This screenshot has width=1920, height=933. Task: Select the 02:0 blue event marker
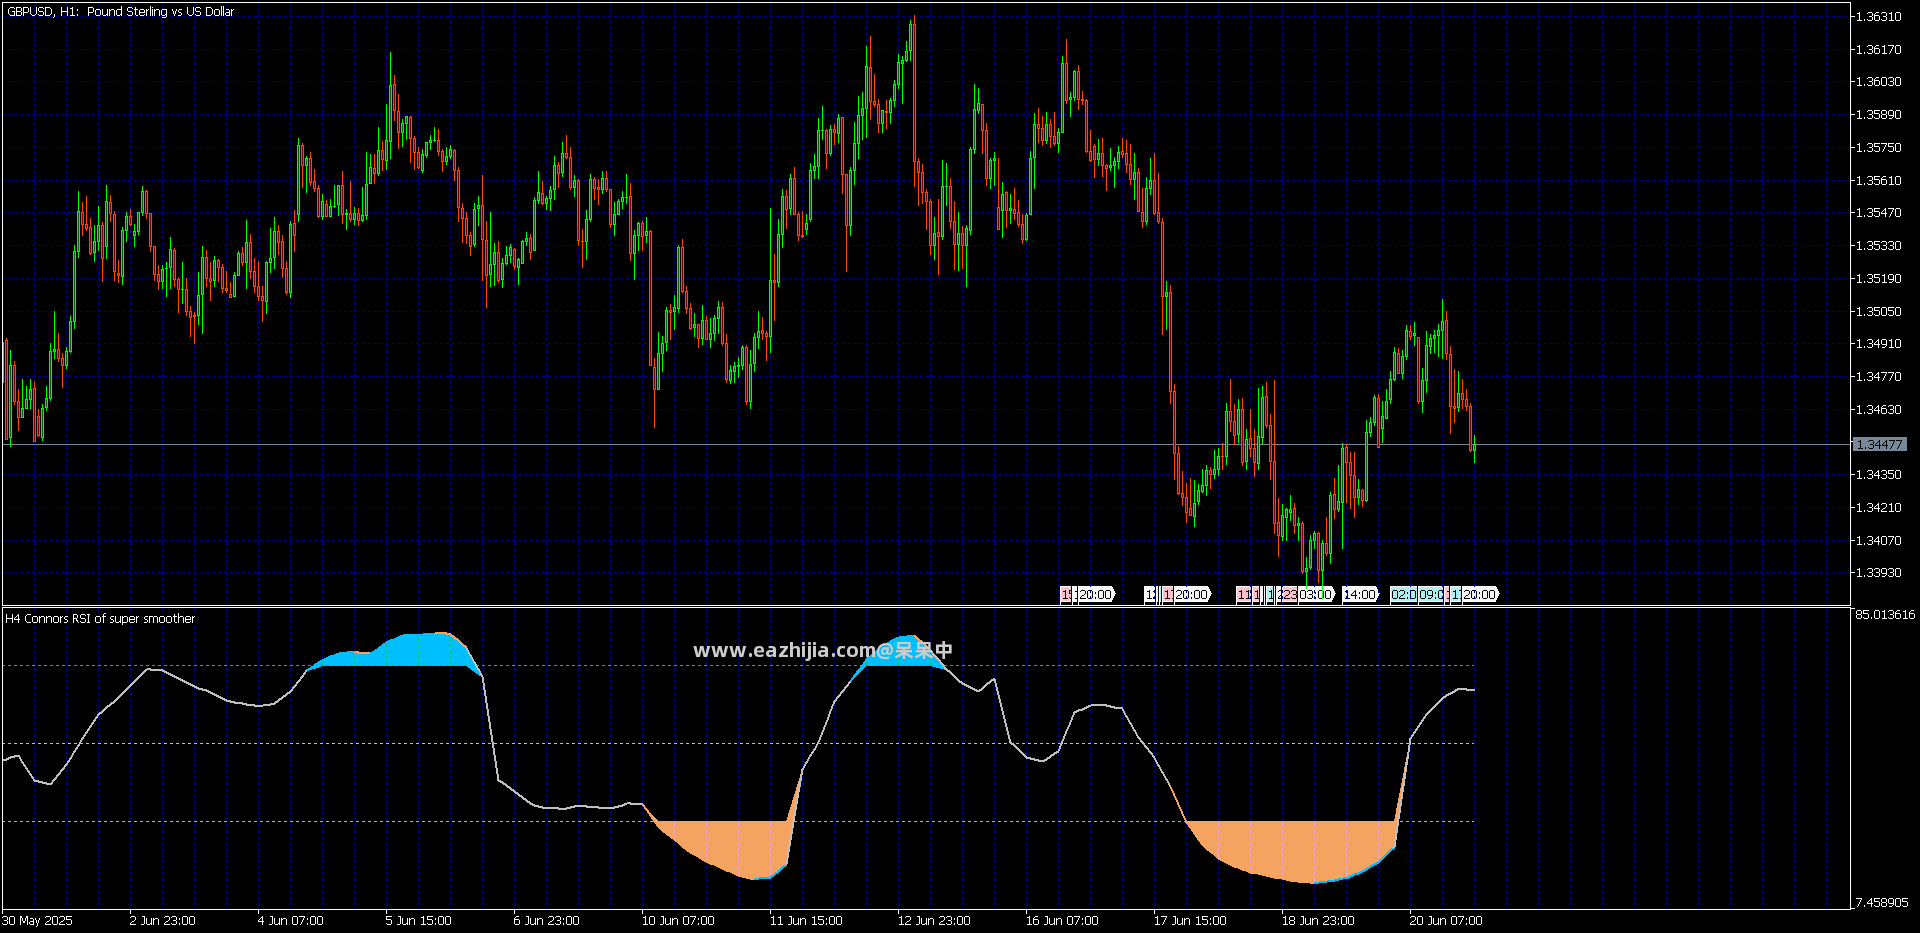click(x=1404, y=594)
